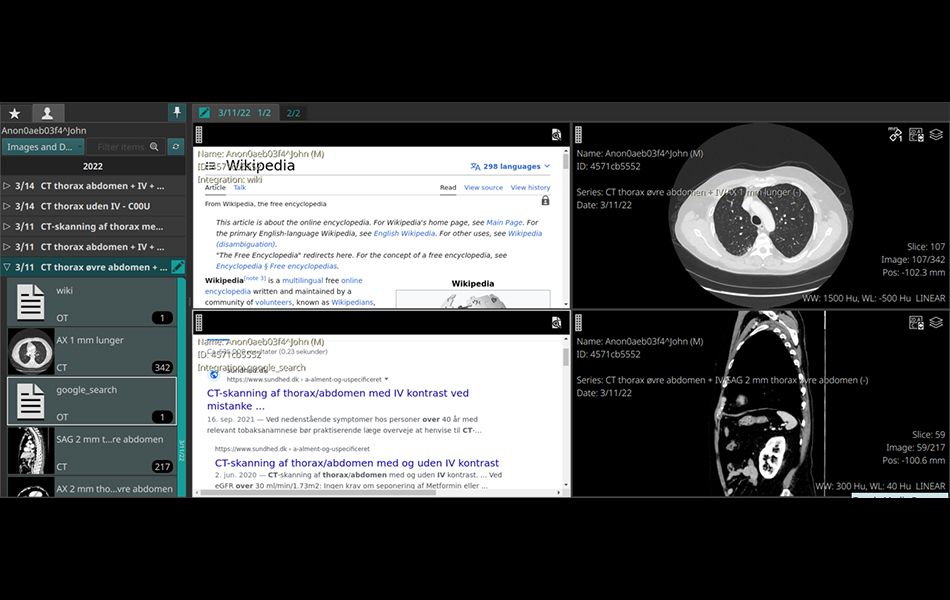Click the 'WW: 300 Hu, WL: 40 Hu' text

pyautogui.click(x=863, y=486)
